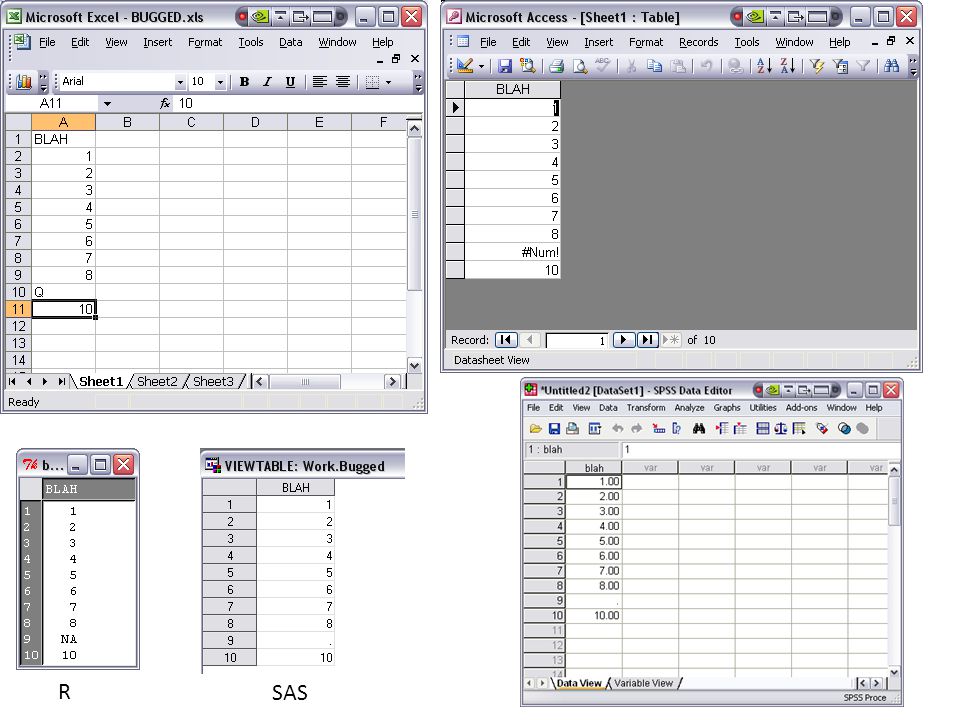Click Variables info icon in SPSS toolbar
This screenshot has width=960, height=720.
tap(677, 429)
